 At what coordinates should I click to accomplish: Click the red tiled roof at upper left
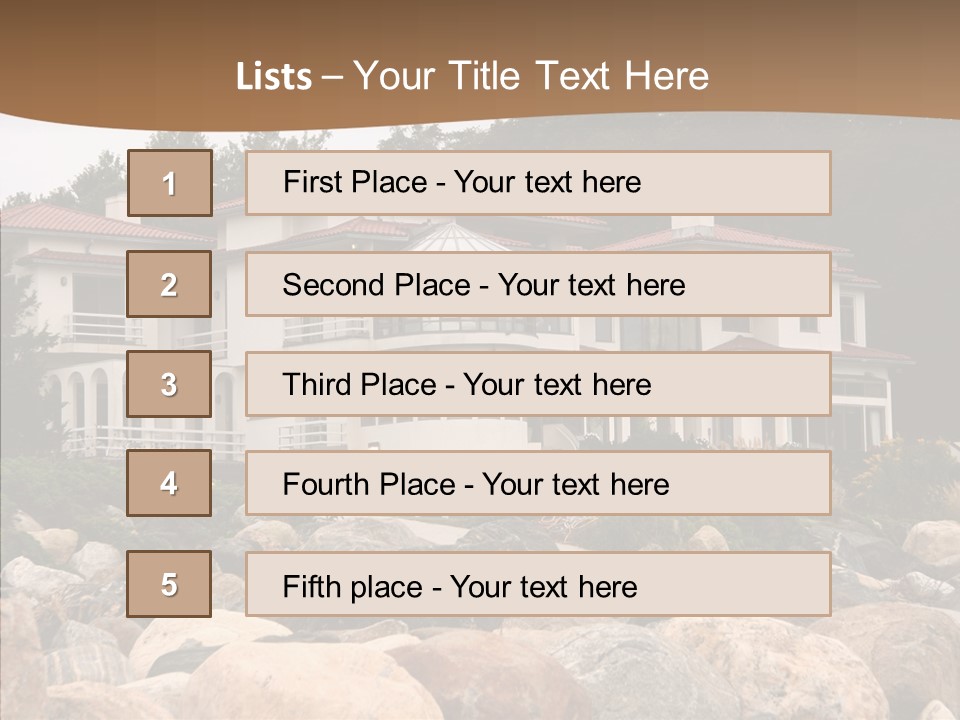pyautogui.click(x=60, y=220)
